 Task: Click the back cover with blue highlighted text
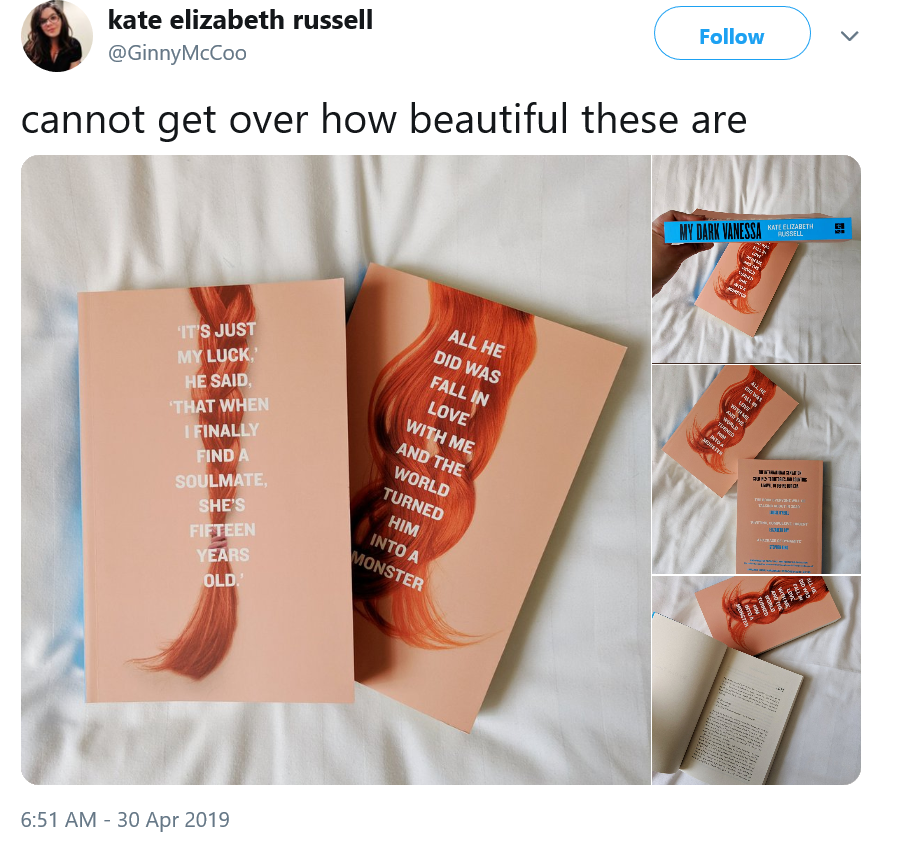coord(779,516)
